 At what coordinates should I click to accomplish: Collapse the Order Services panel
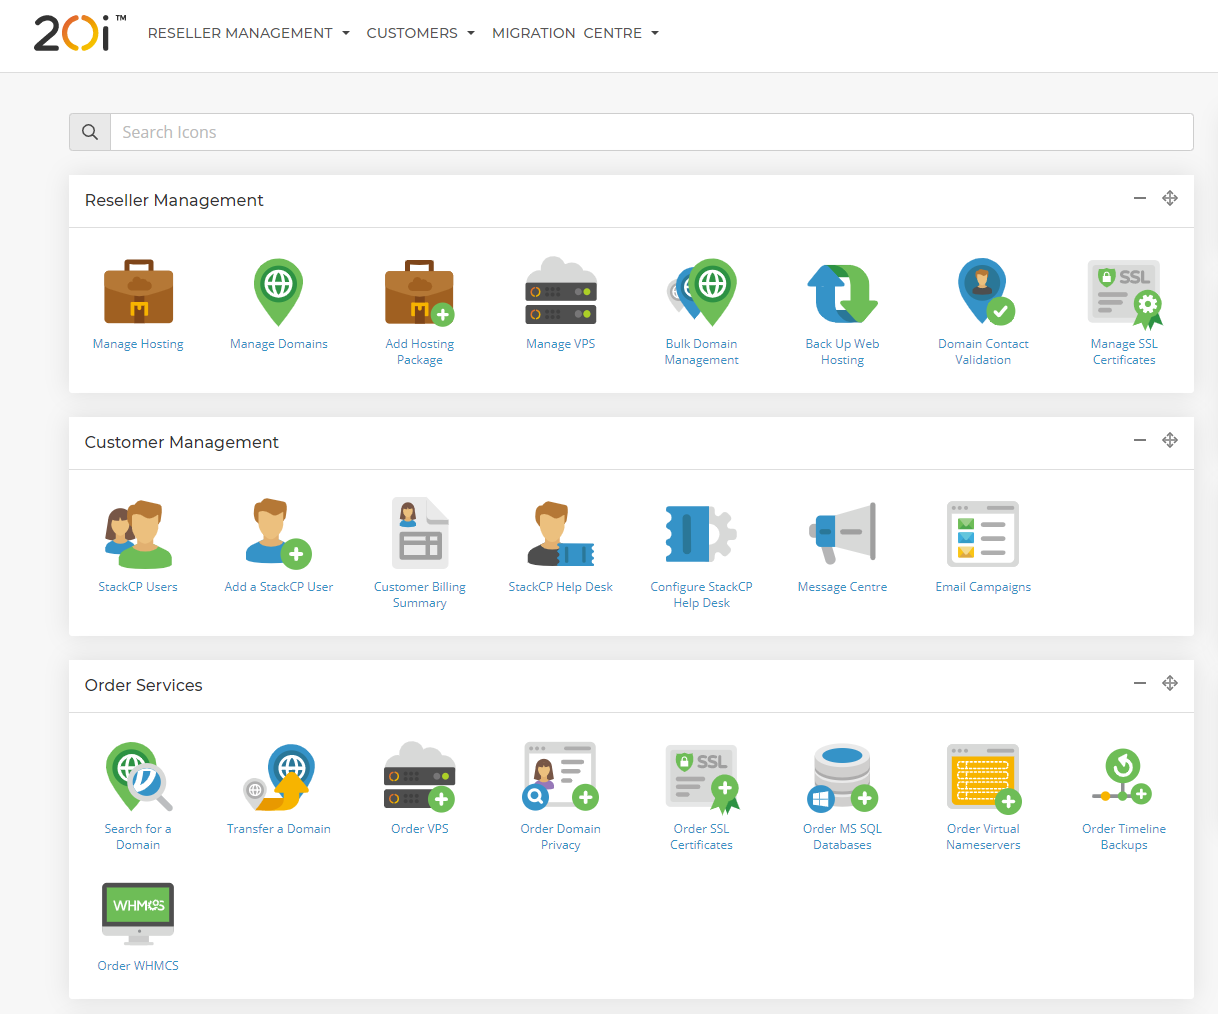(1139, 683)
